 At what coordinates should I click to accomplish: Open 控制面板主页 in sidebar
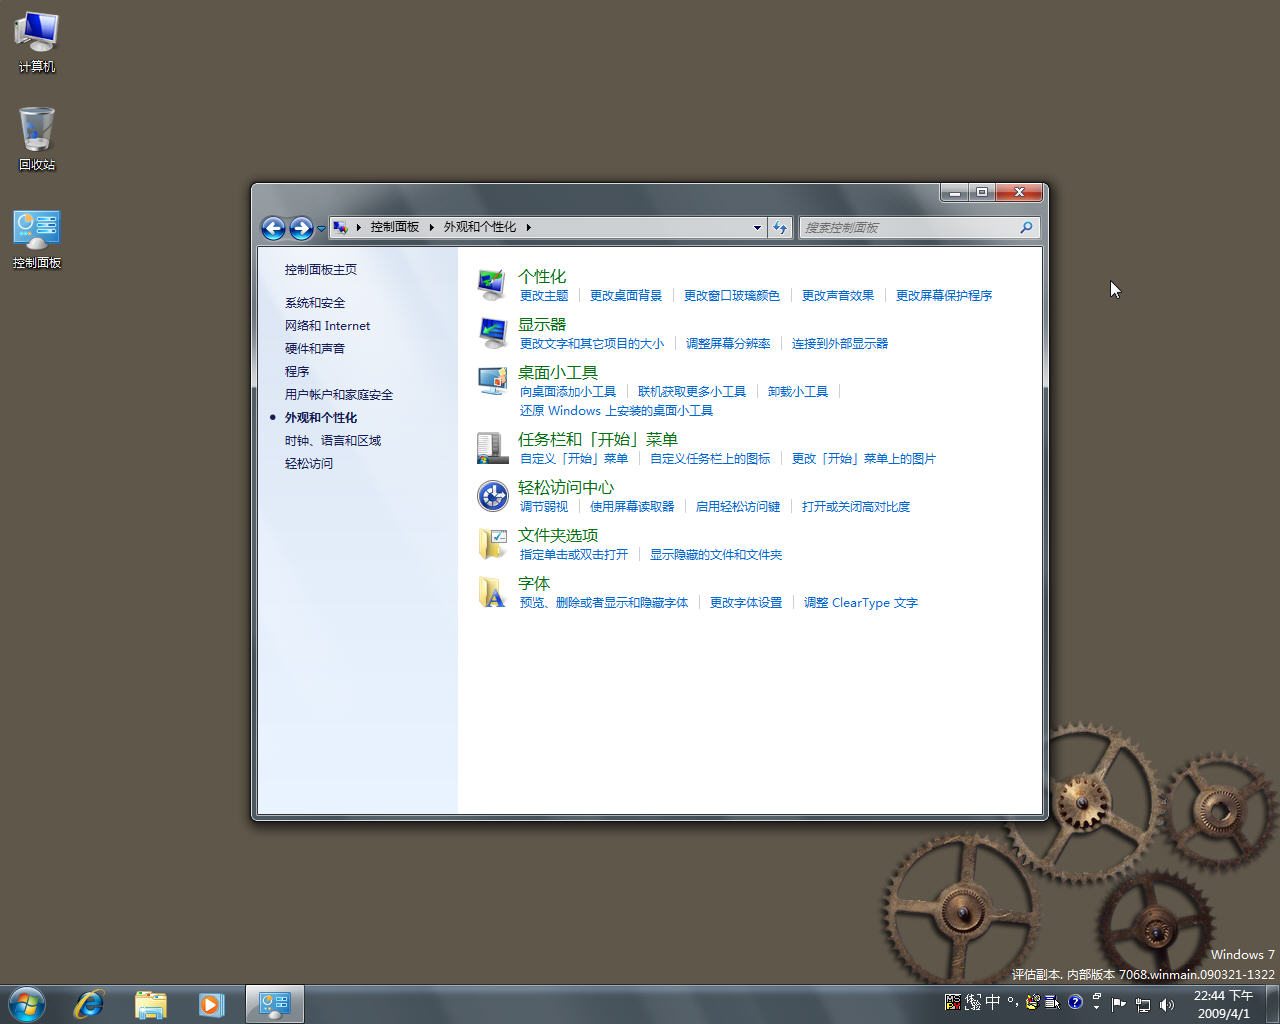321,270
